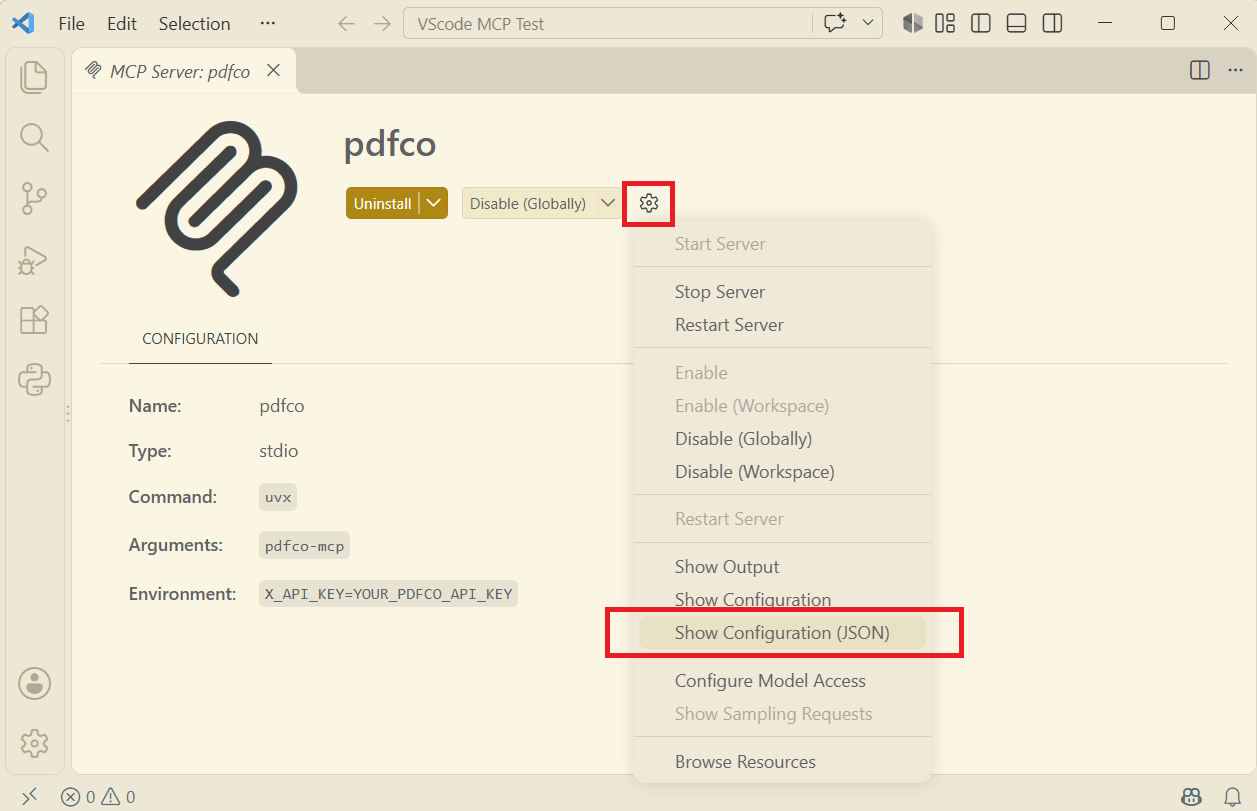Click the Disable (Globally) button
The image size is (1257, 811).
528,203
